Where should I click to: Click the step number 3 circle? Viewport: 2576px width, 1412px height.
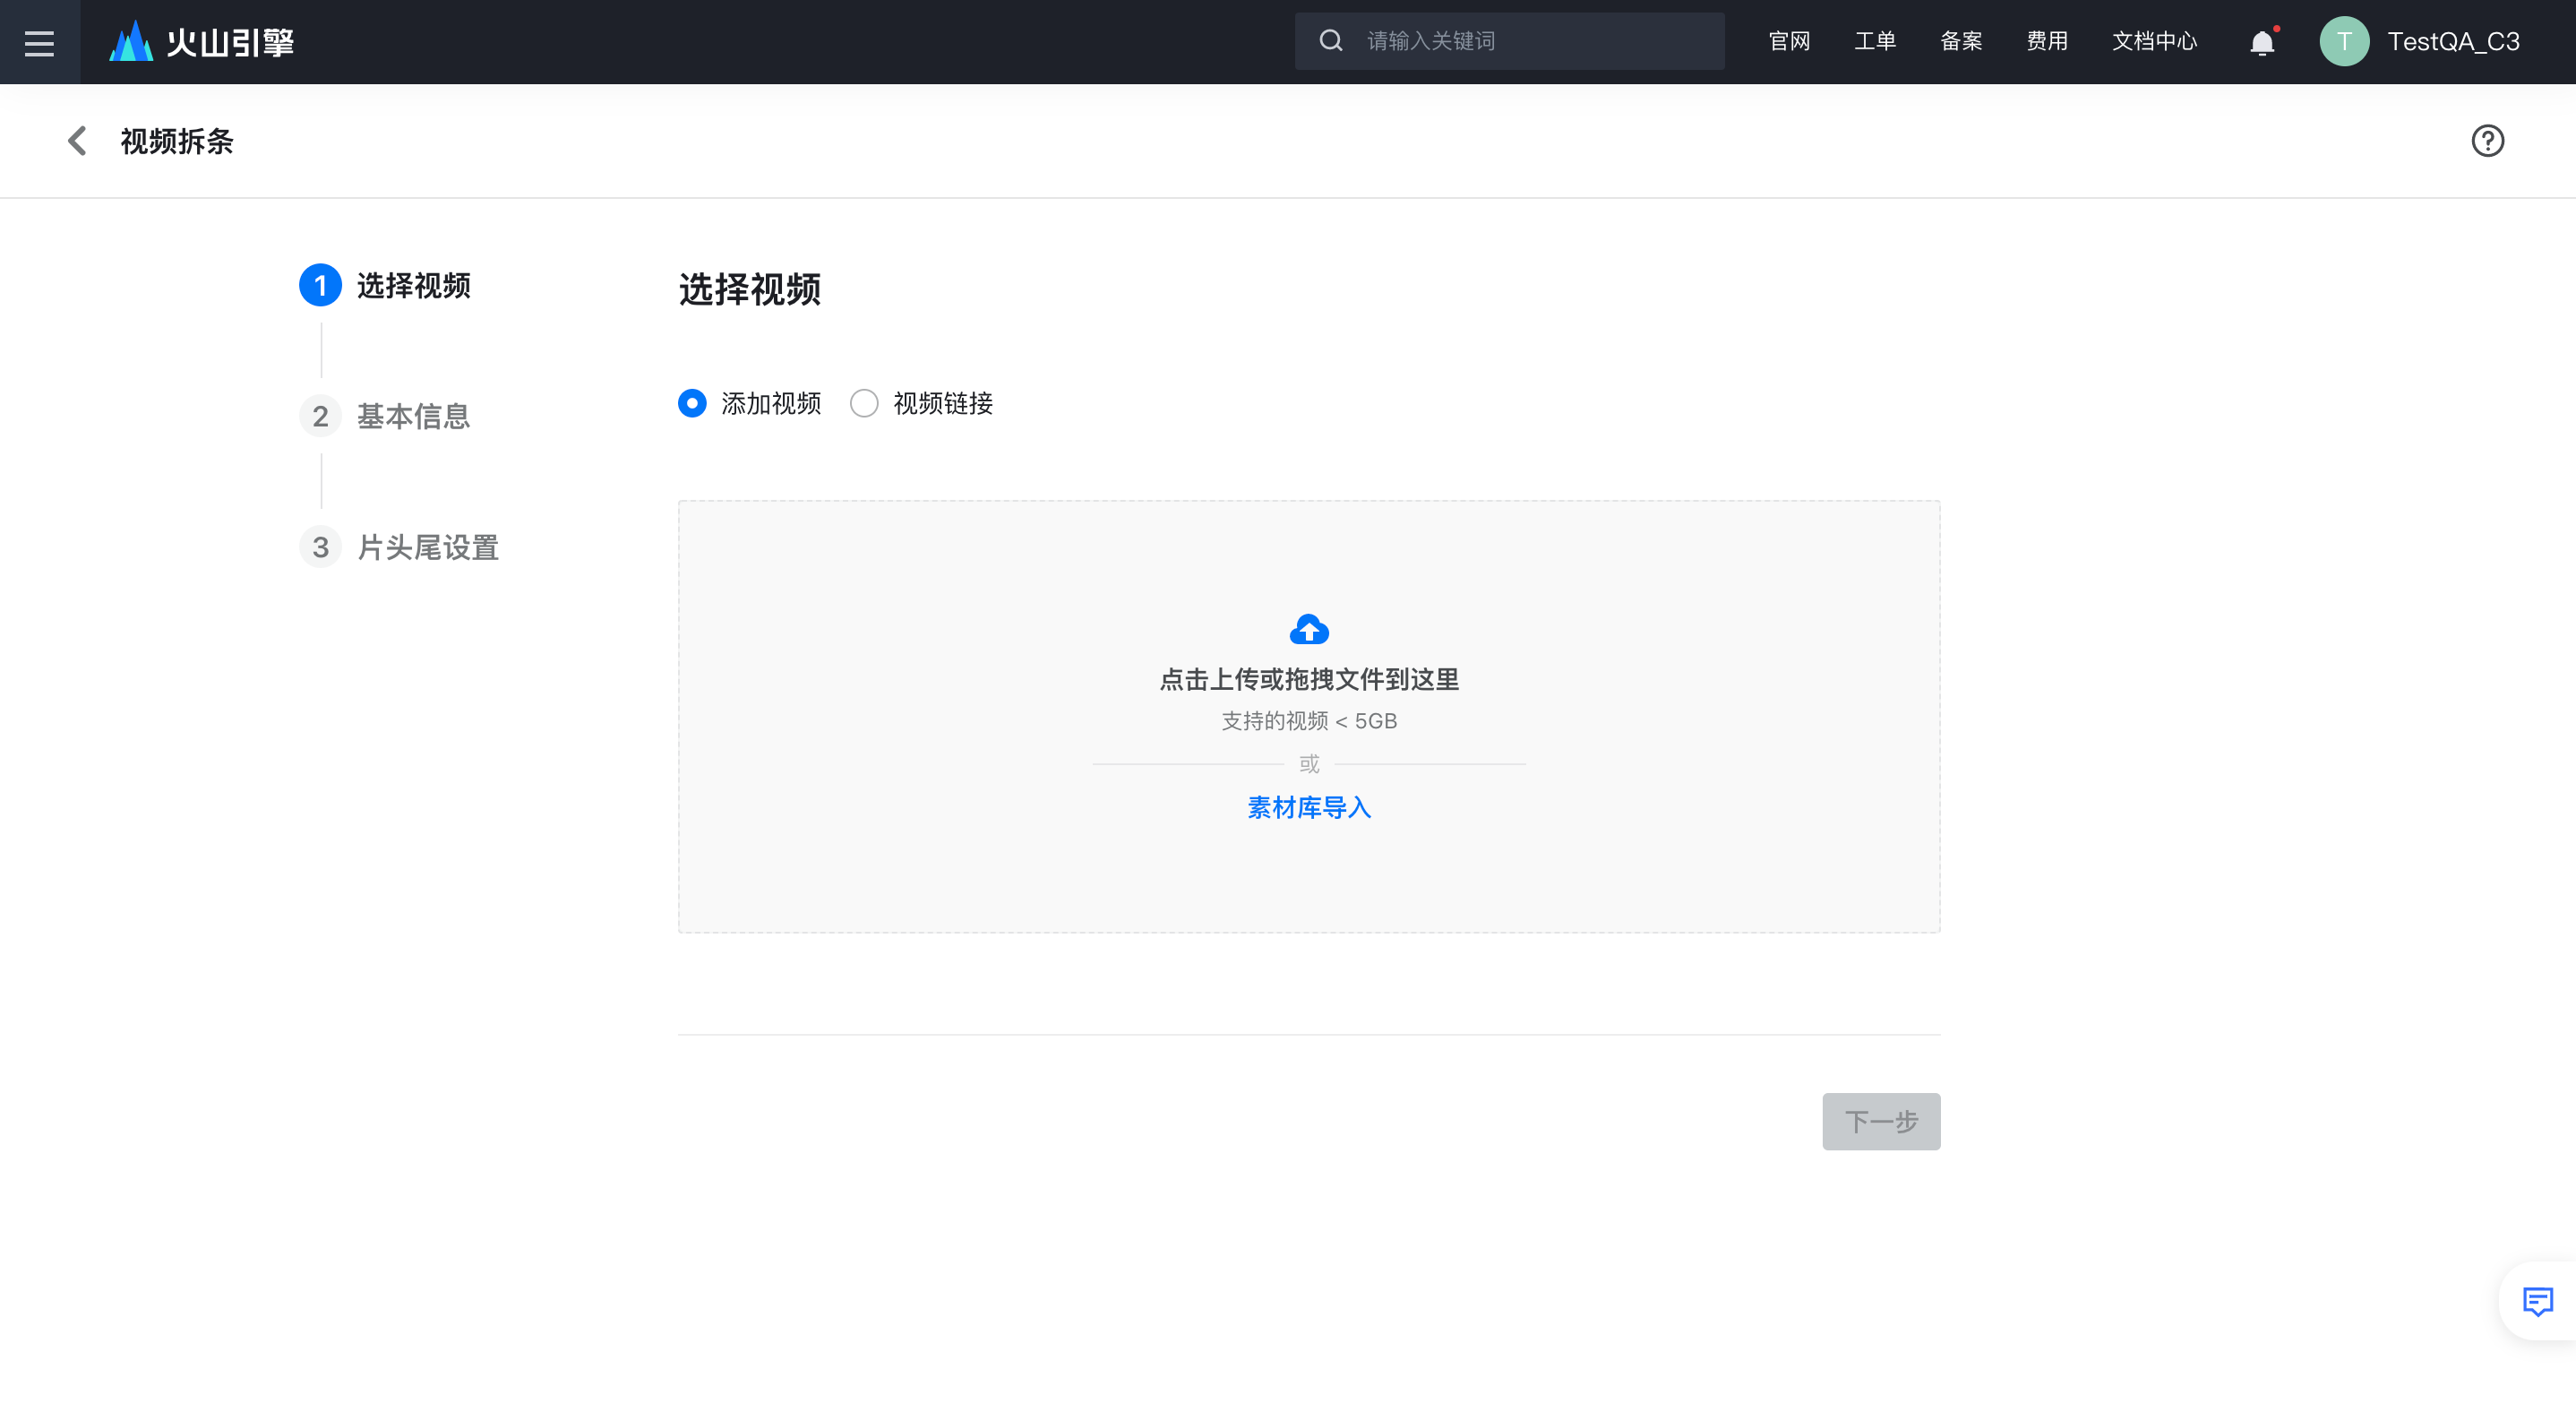(320, 547)
